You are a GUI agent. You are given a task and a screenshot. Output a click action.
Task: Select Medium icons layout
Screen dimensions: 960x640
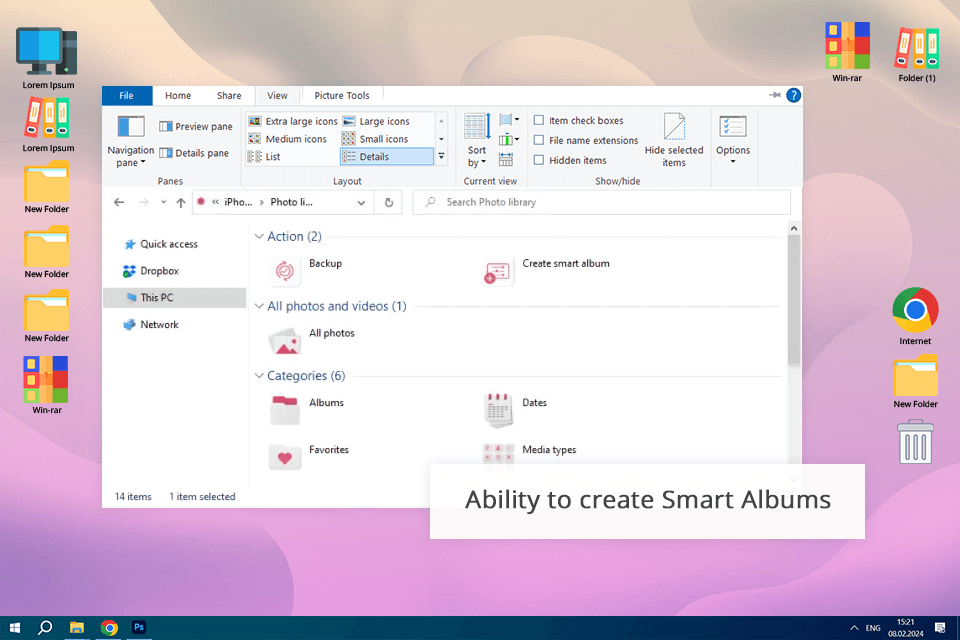pos(287,139)
